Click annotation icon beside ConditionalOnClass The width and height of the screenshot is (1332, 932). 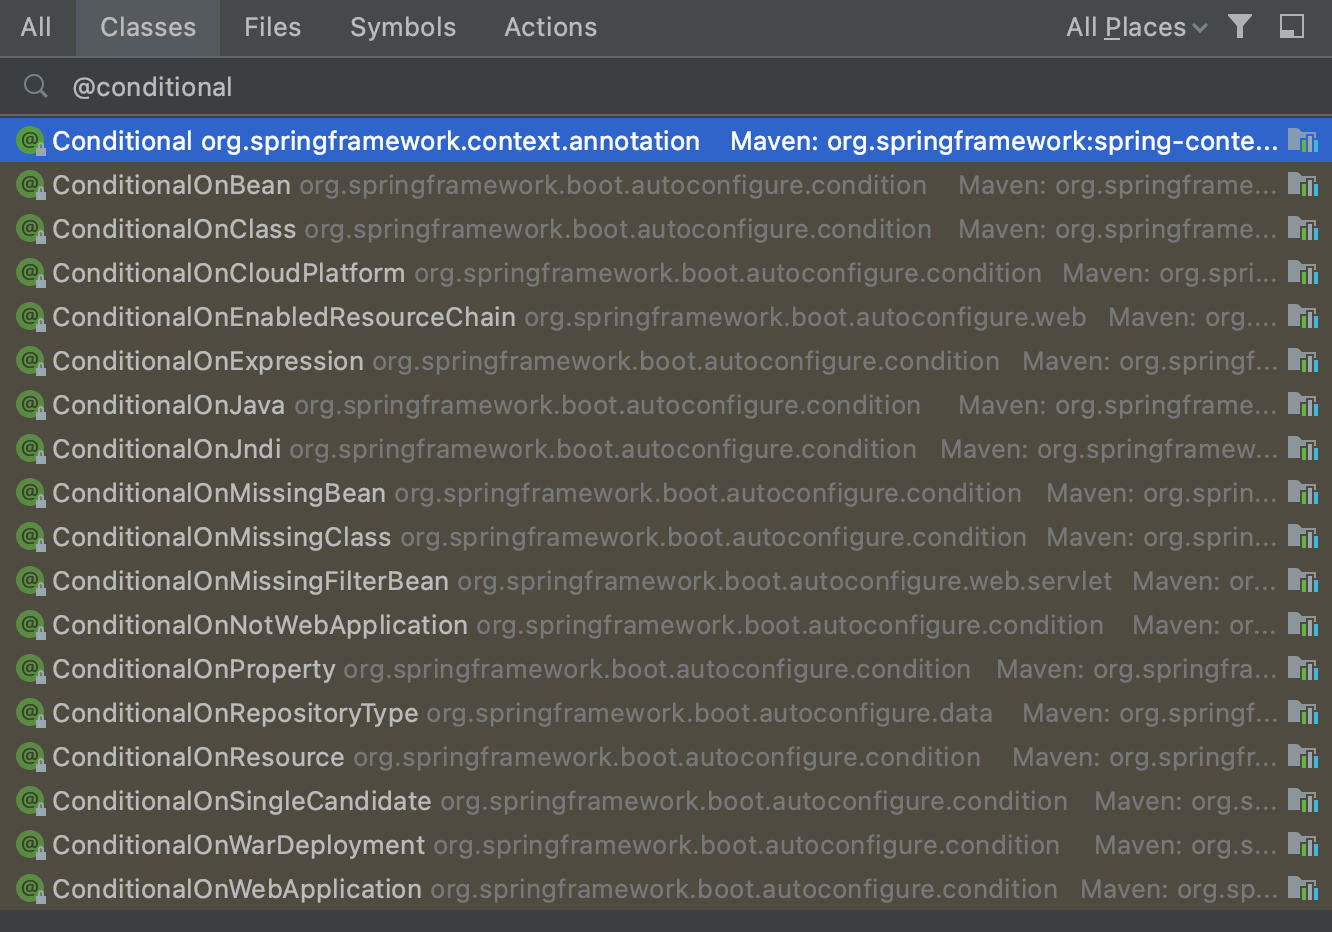(31, 229)
